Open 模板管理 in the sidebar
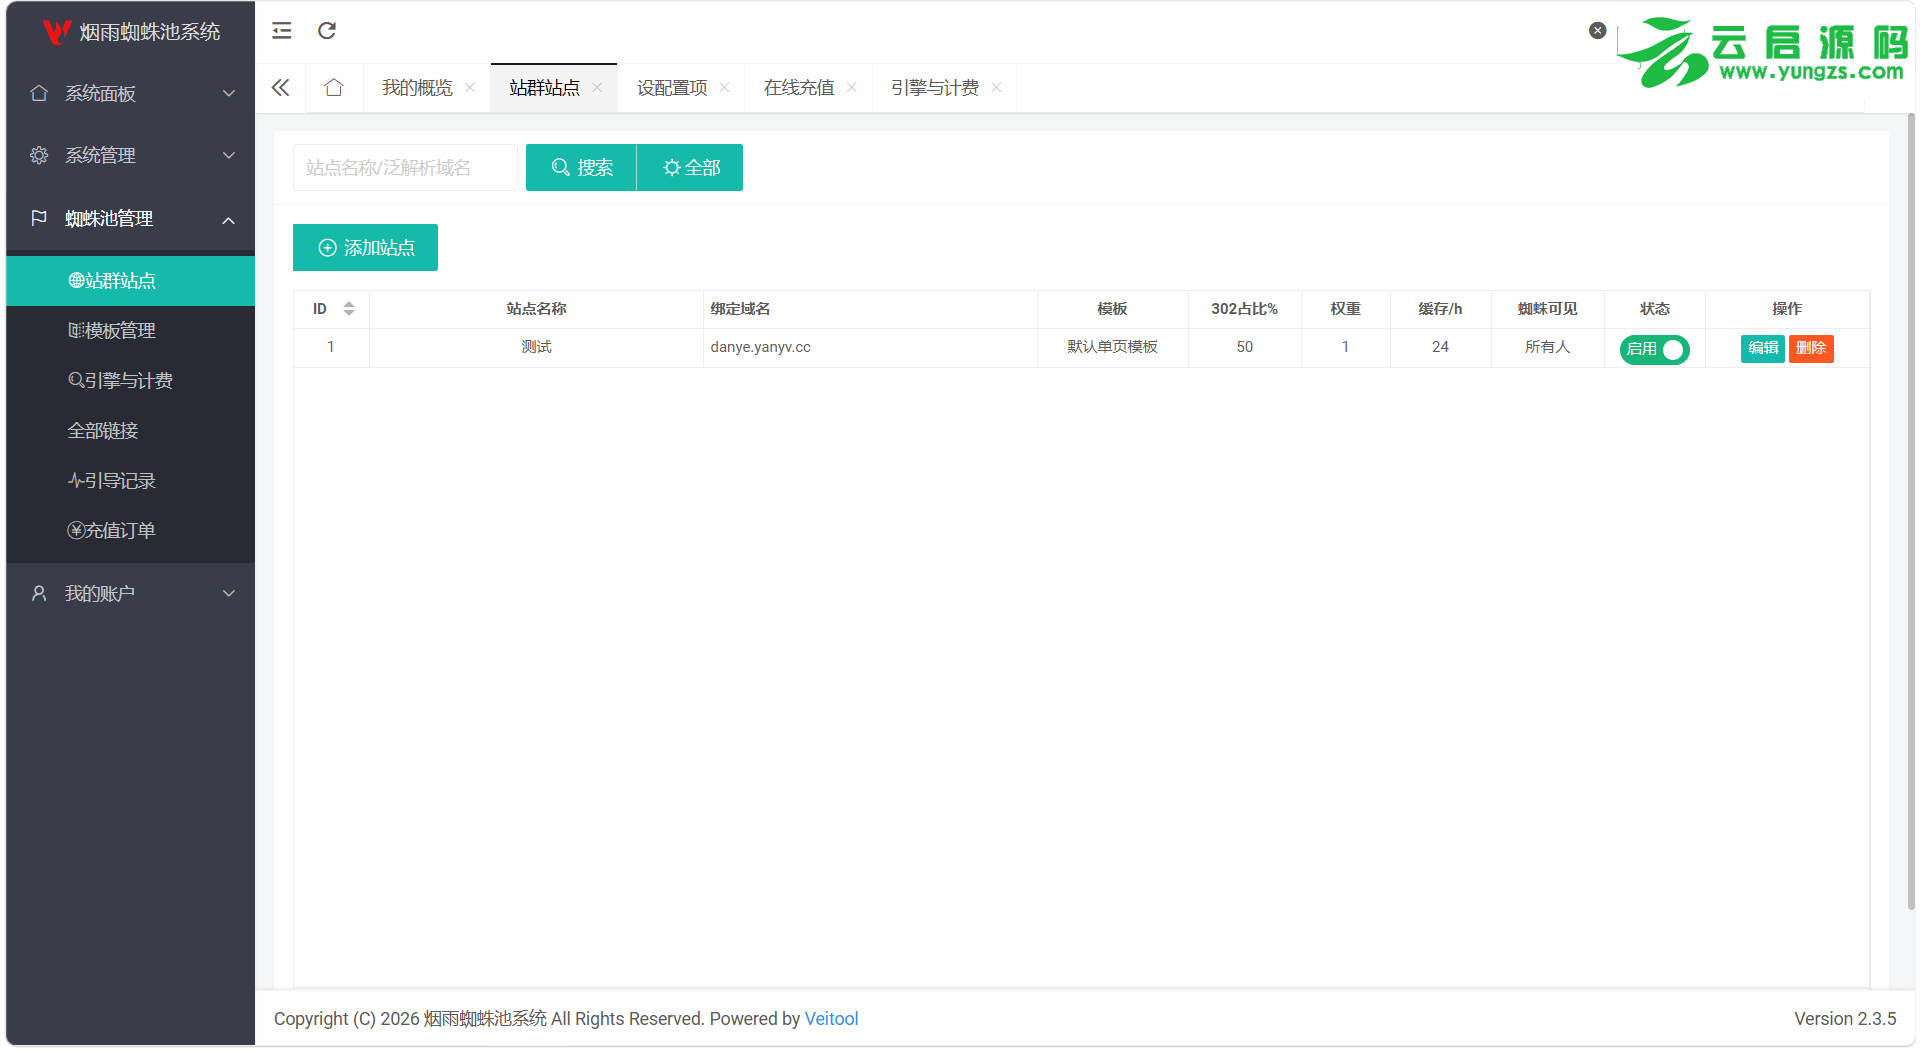 coord(131,331)
